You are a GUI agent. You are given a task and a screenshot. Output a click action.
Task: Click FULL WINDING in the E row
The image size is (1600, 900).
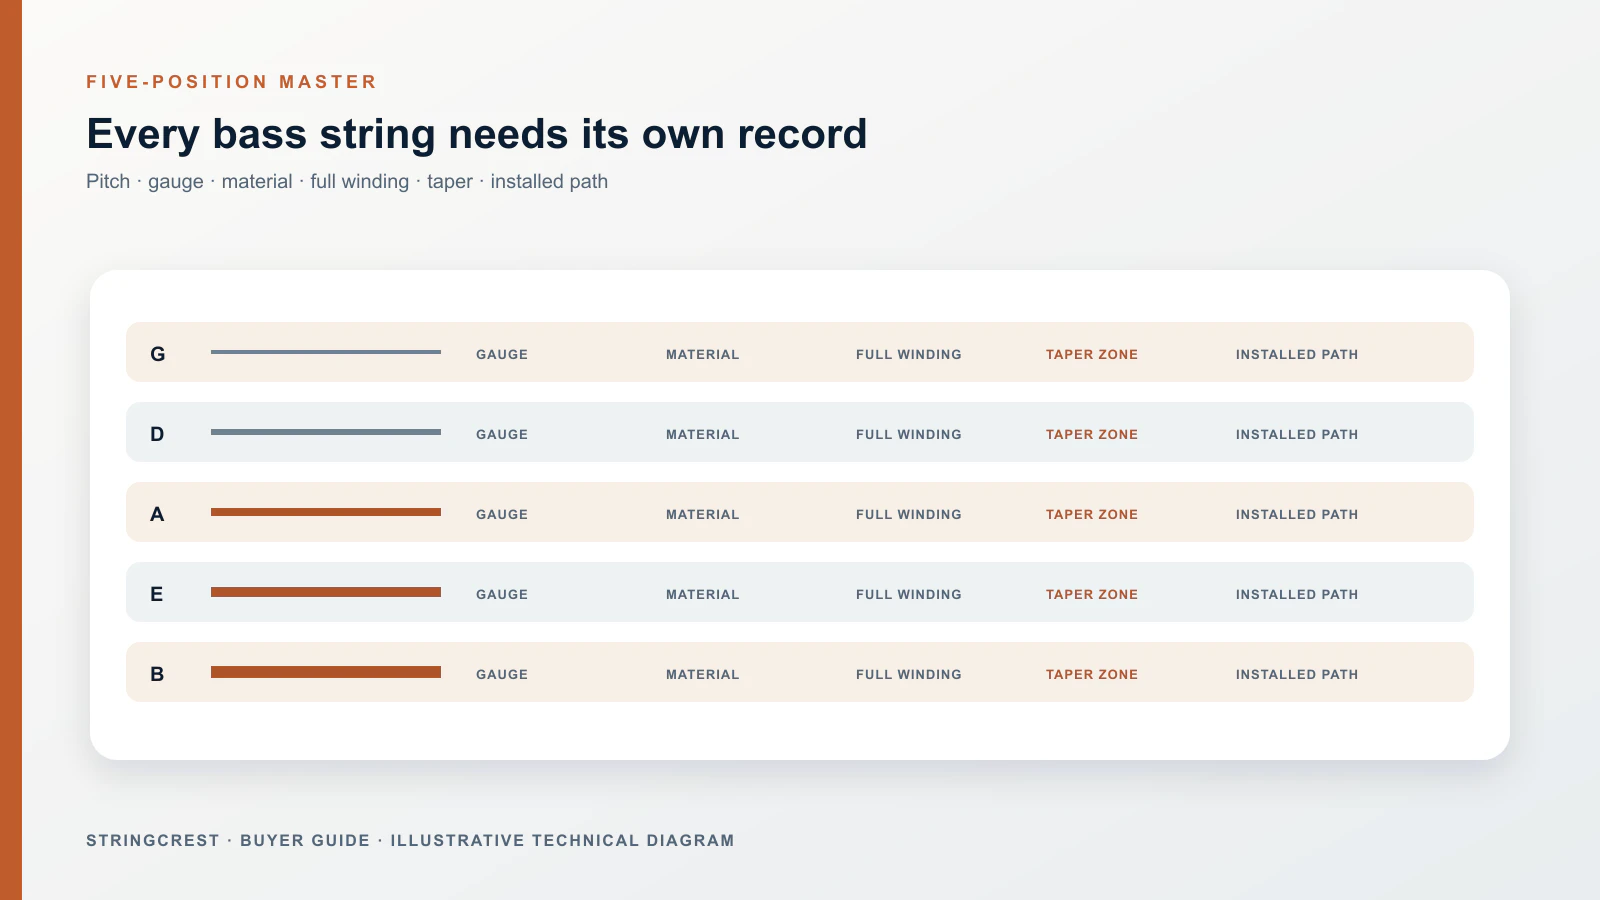pos(909,595)
